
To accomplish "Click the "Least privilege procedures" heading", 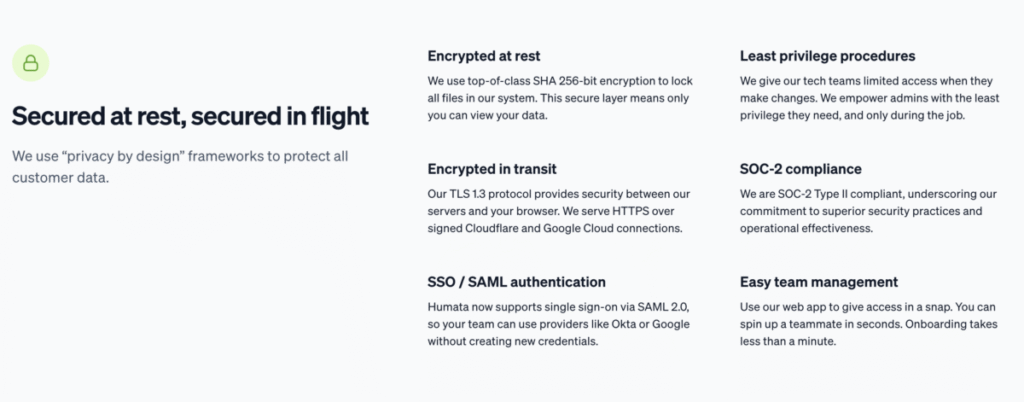I will point(827,56).
